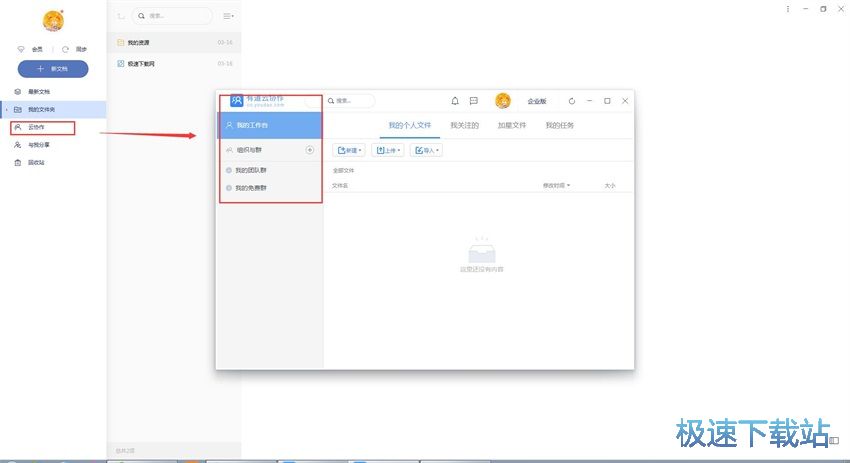
Task: Select 我的文件夹 in the sidebar
Action: 53,110
